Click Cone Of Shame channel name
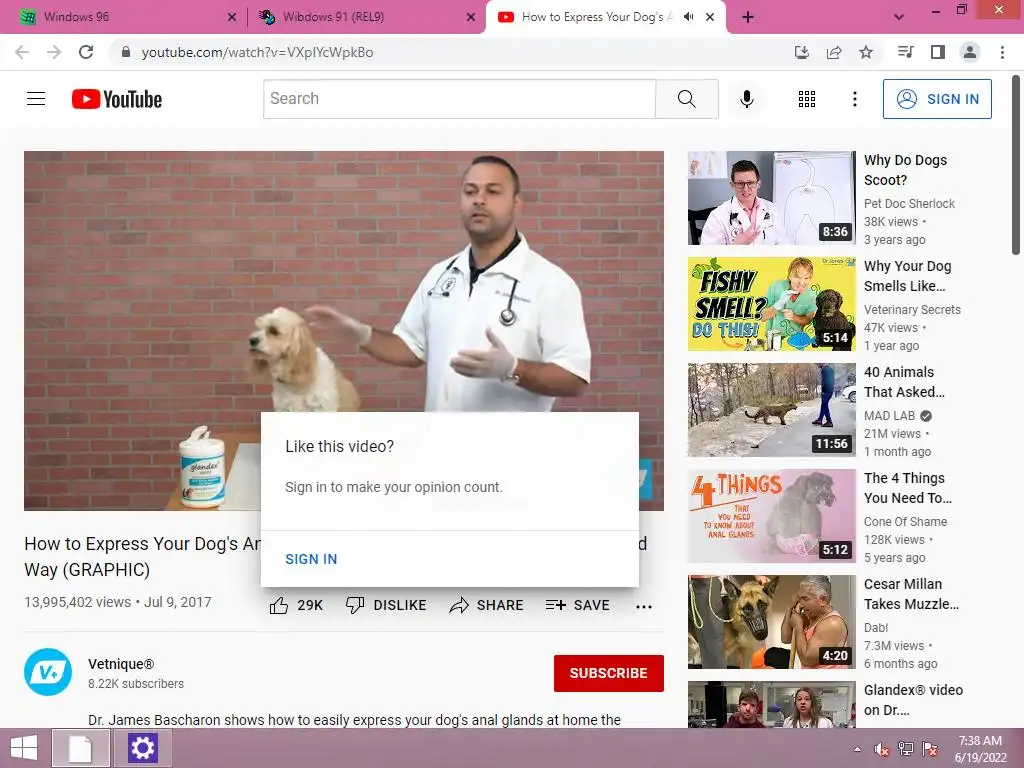Screen dimensions: 1024x768 [x=905, y=522]
